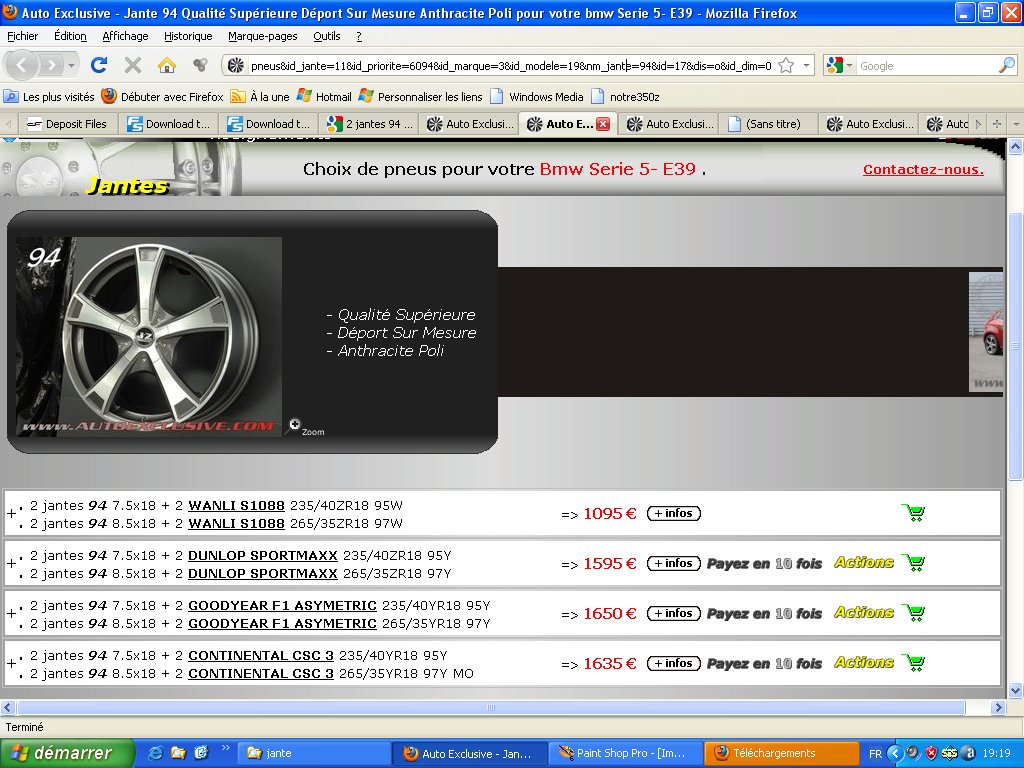Open the URL bar history dropdown
Screen dimensions: 1024x768
(807, 65)
